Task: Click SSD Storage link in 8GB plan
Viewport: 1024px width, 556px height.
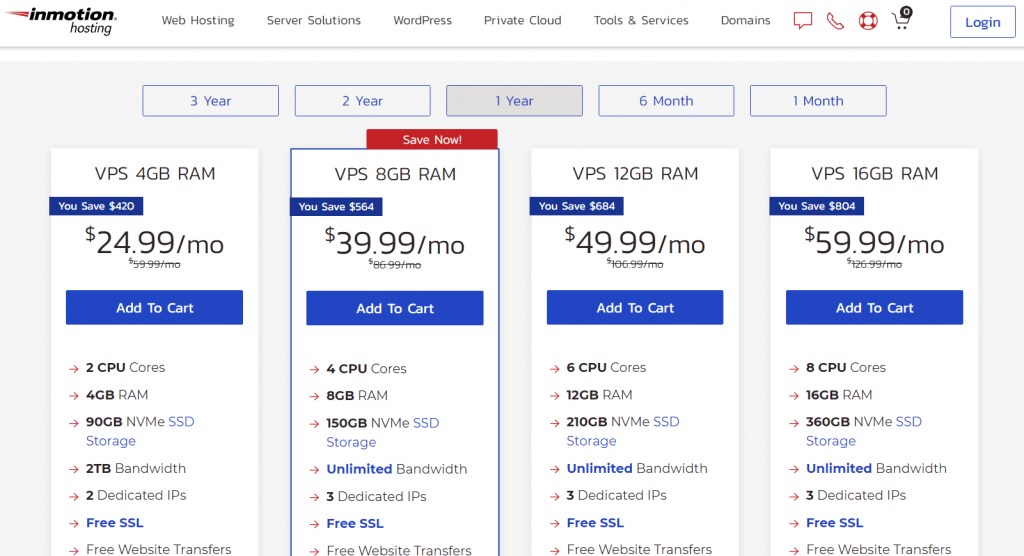Action: pyautogui.click(x=383, y=433)
